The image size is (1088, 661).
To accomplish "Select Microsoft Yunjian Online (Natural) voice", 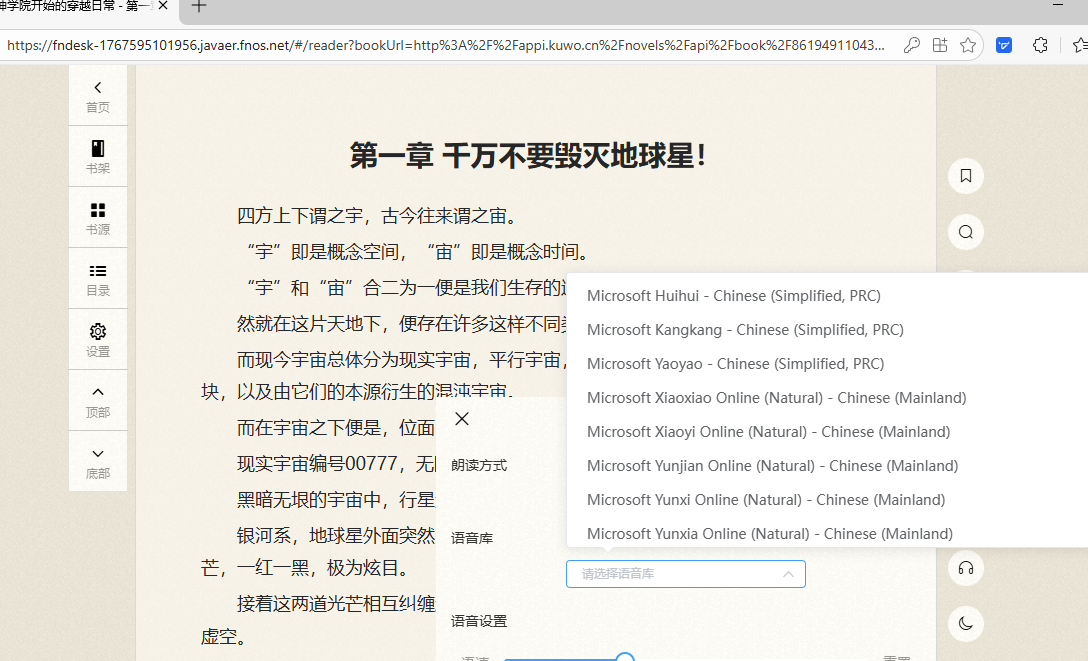I will coord(827,466).
